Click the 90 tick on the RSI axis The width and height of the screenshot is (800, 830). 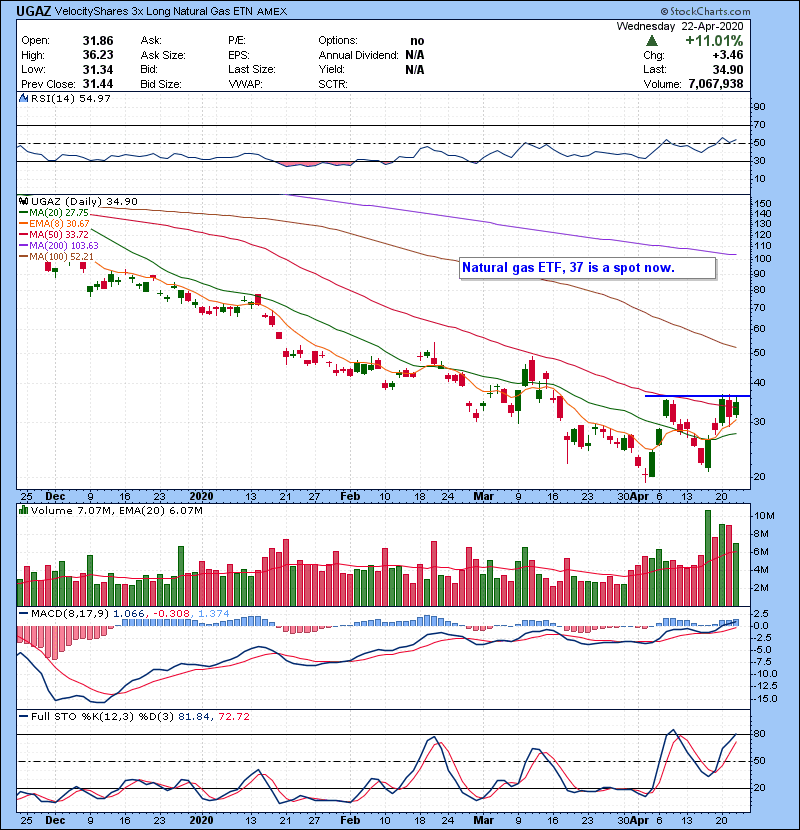coord(760,107)
